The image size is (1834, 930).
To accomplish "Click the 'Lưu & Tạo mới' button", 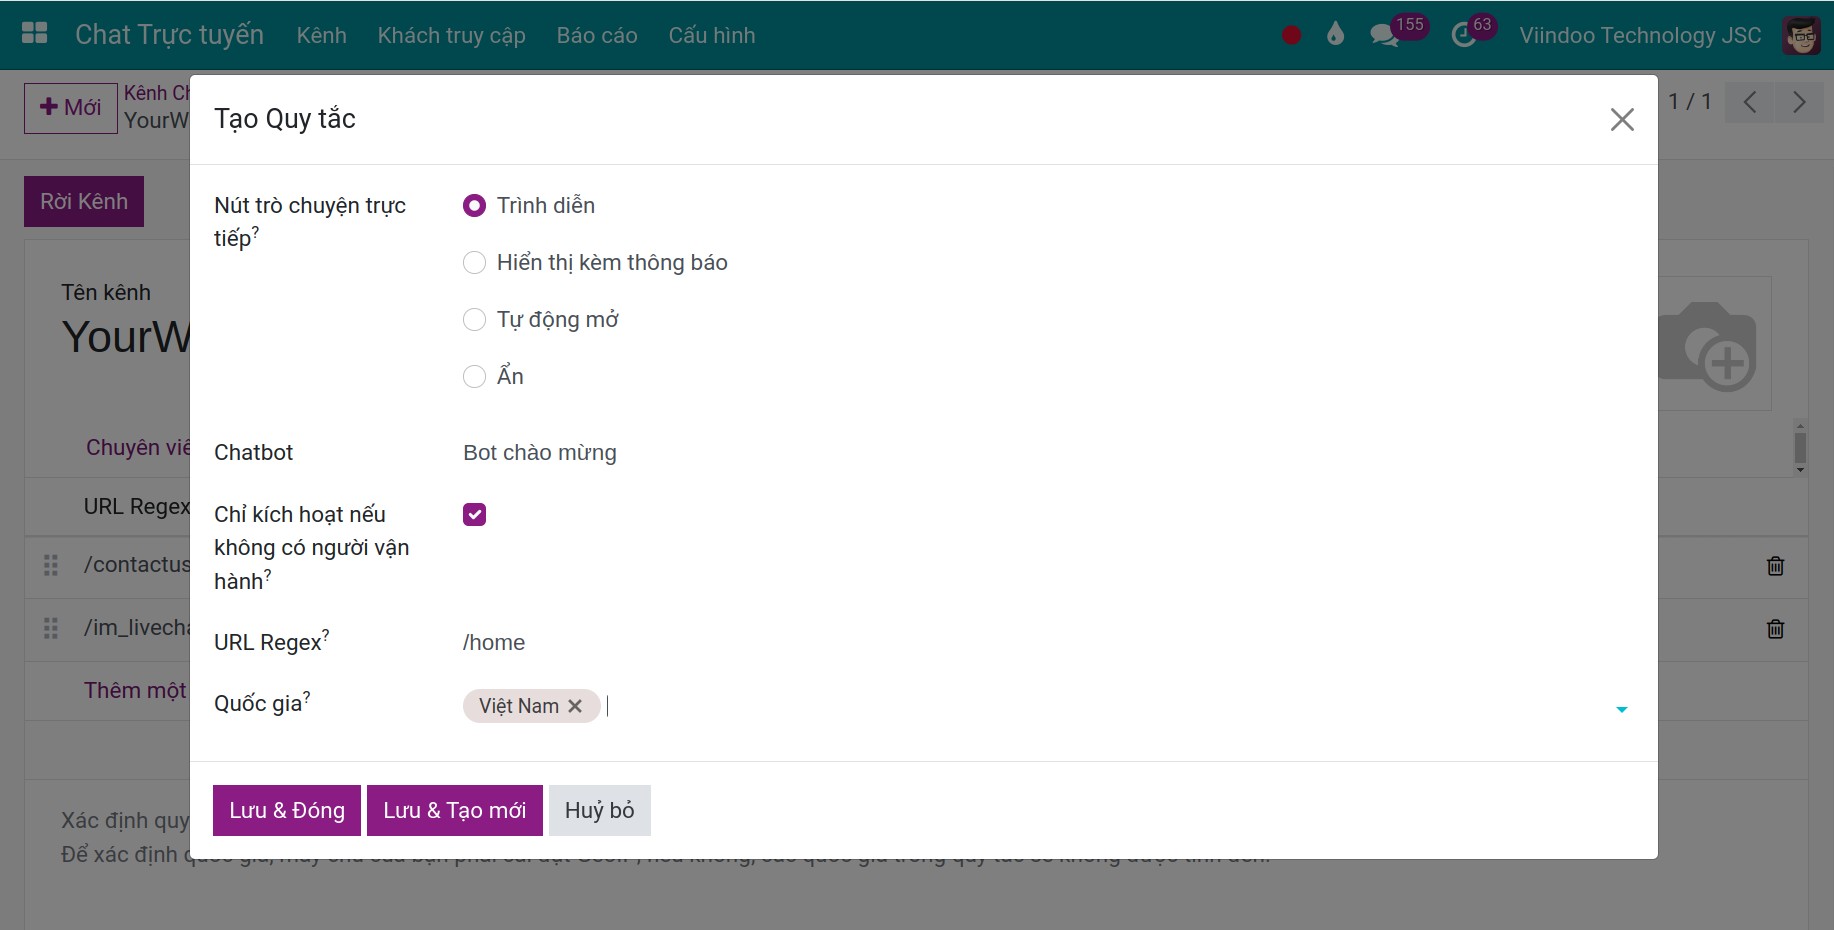I will tap(454, 810).
